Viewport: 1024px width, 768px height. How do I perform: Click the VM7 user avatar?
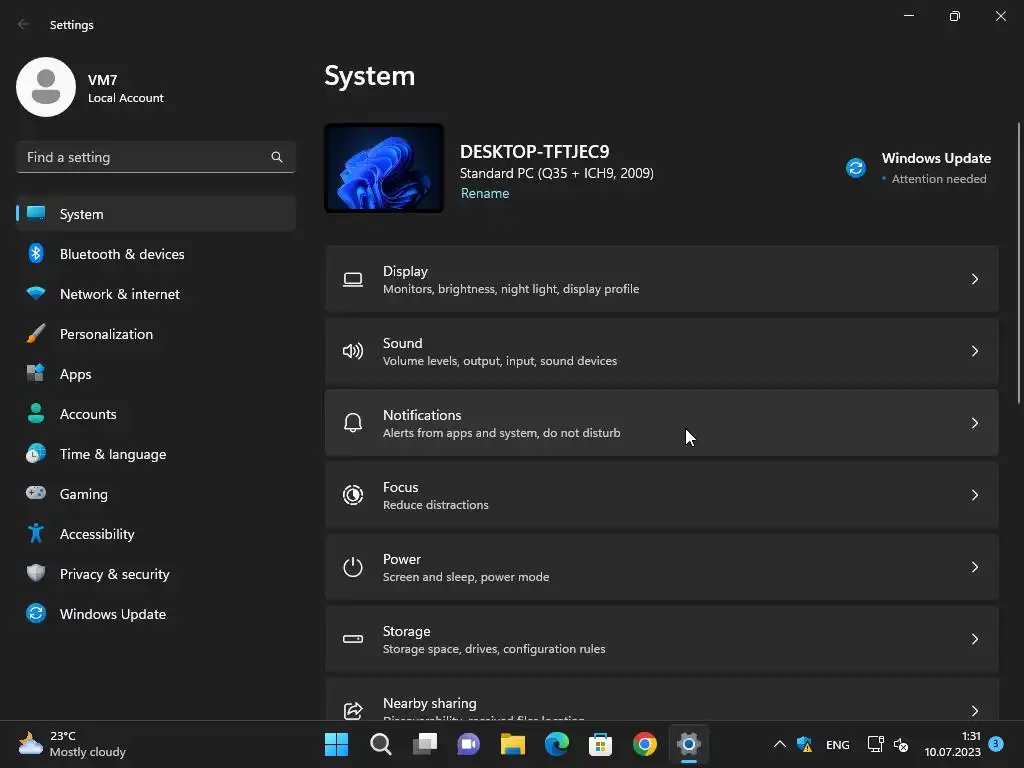coord(46,87)
